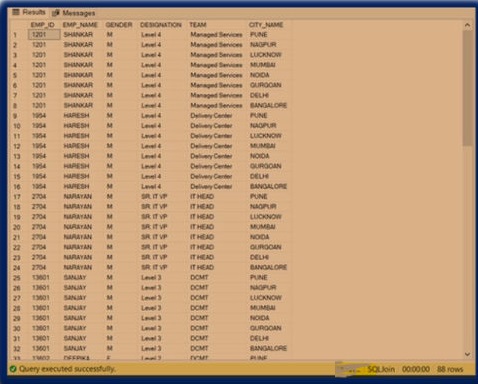Viewport: 478px width, 384px height.
Task: Select the 13601 cell in row 25
Action: click(41, 277)
